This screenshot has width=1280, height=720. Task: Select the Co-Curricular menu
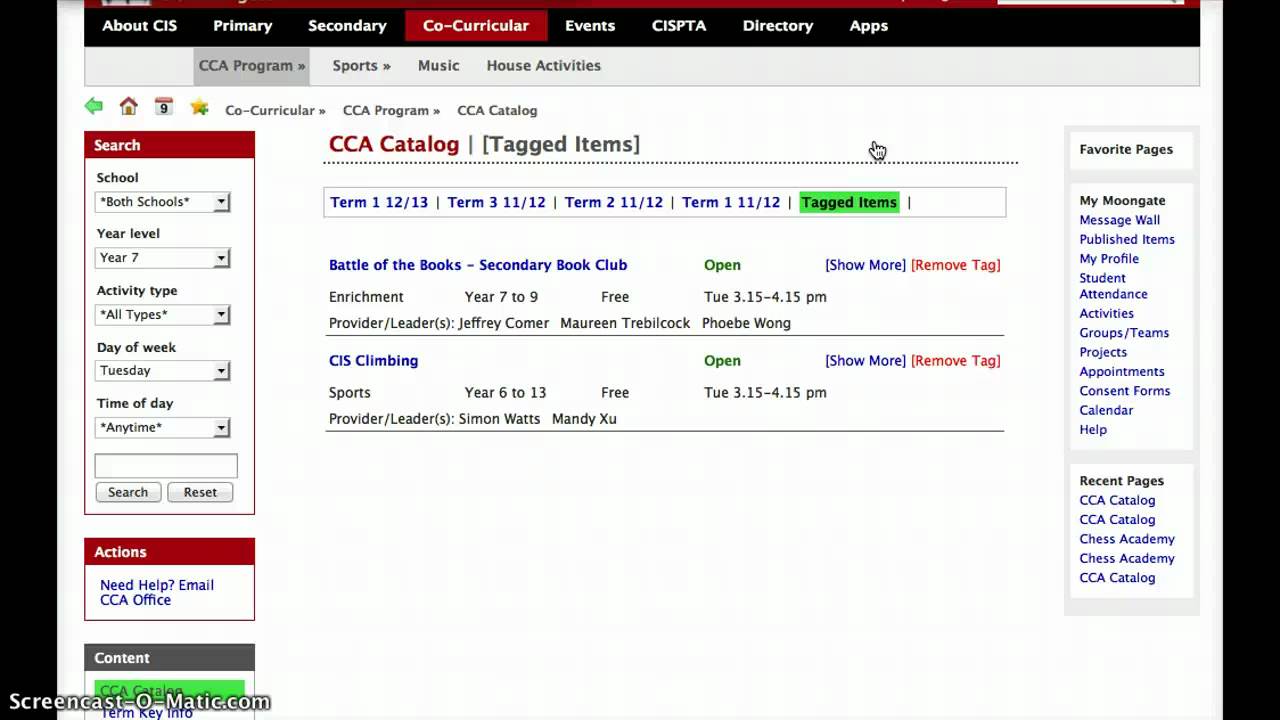[x=476, y=26]
